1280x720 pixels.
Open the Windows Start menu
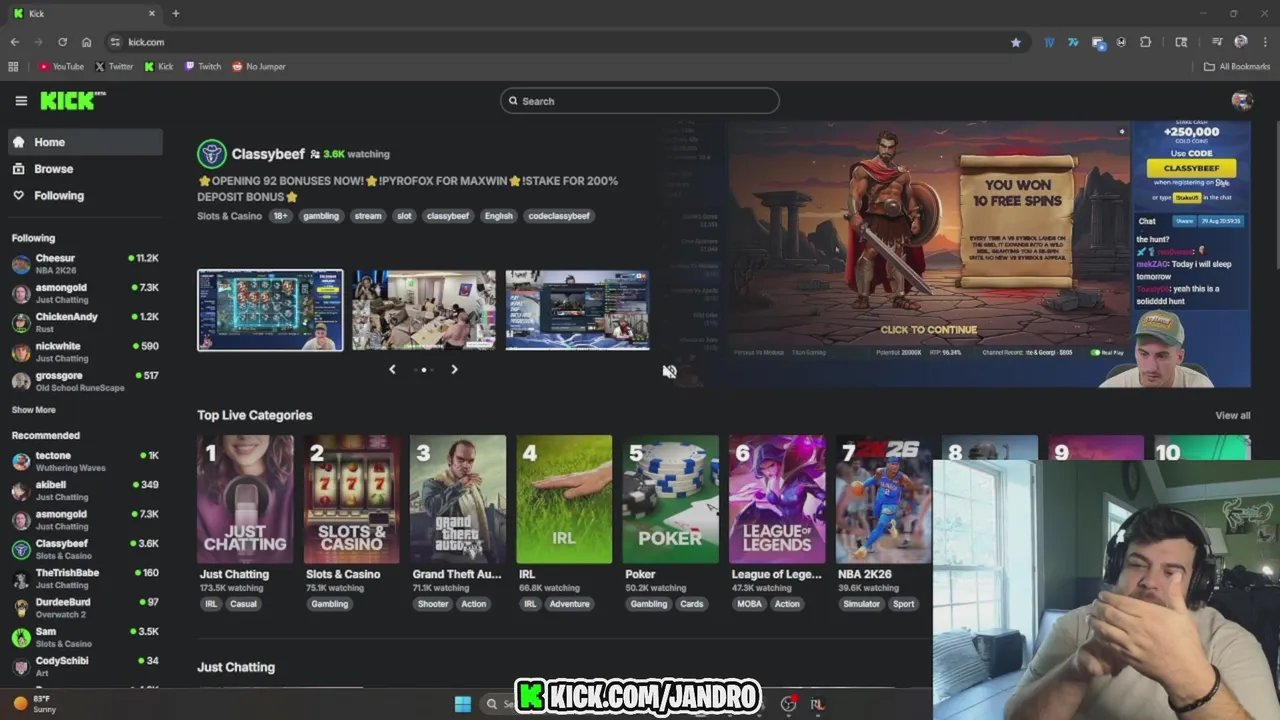(x=463, y=704)
